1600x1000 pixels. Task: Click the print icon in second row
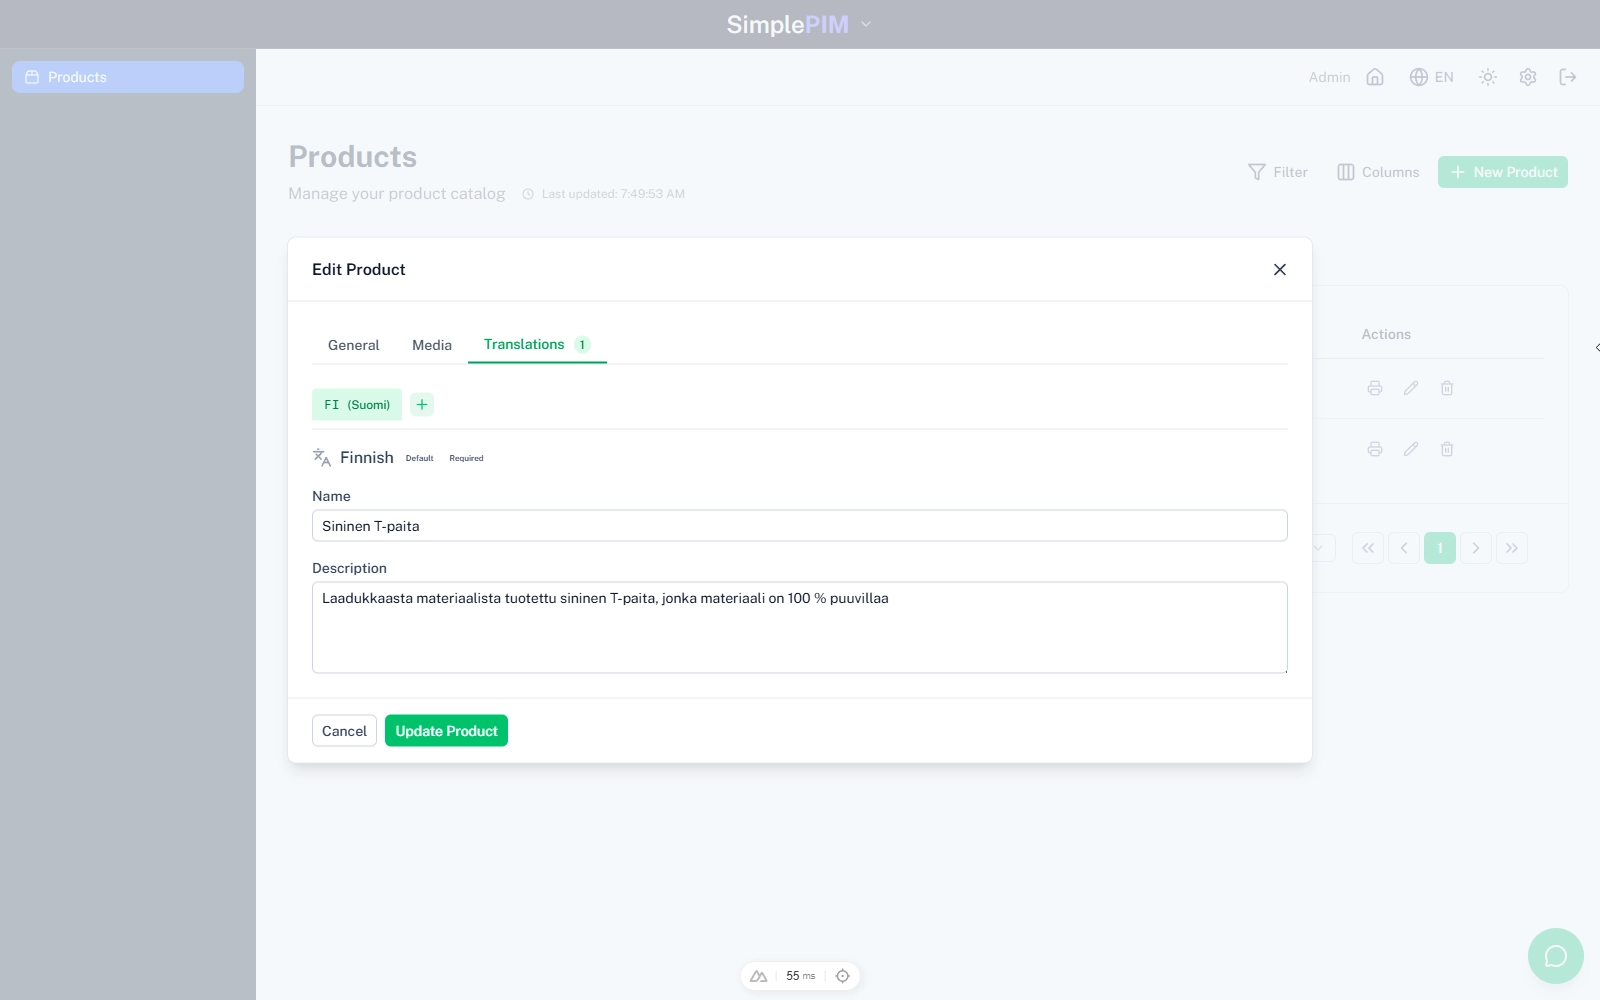pos(1375,449)
